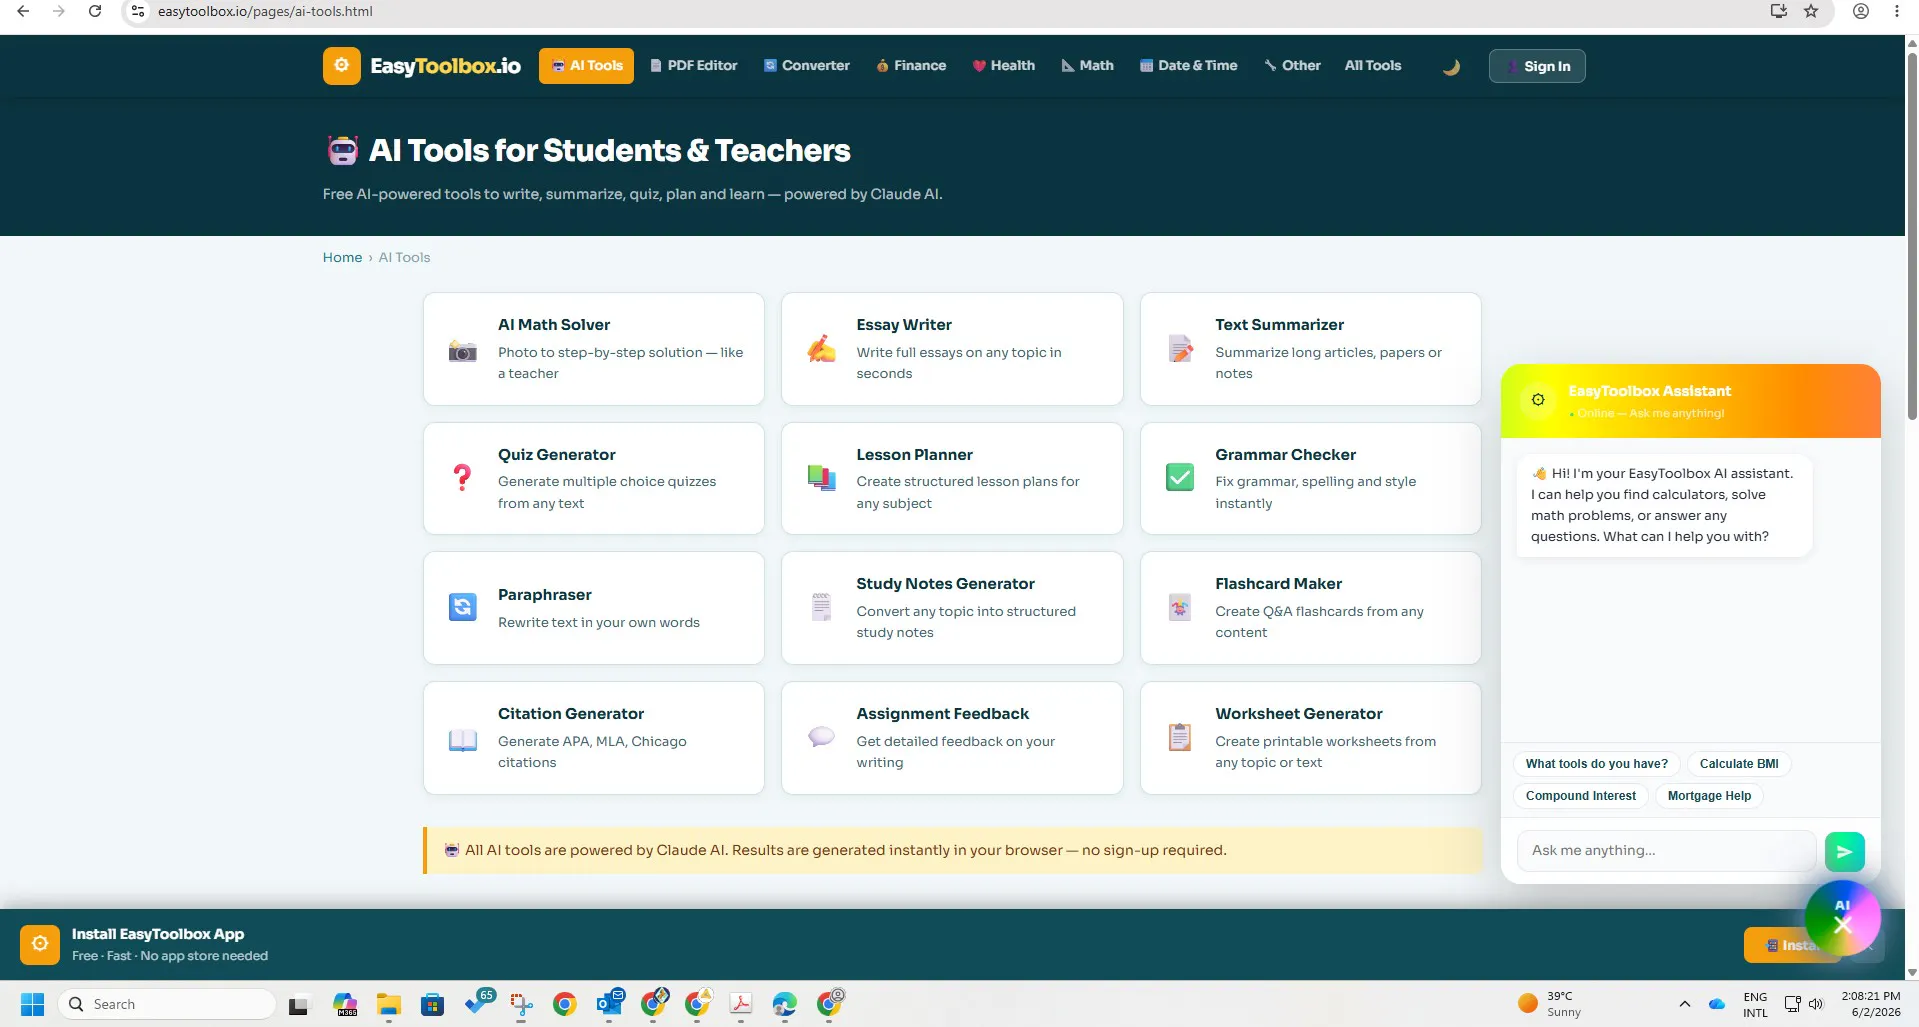Follow the Home breadcrumb link

click(x=342, y=257)
